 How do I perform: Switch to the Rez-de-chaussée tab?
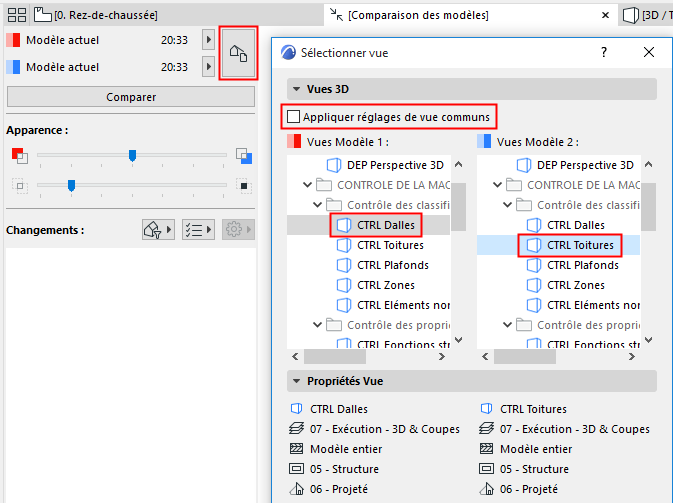[96, 15]
